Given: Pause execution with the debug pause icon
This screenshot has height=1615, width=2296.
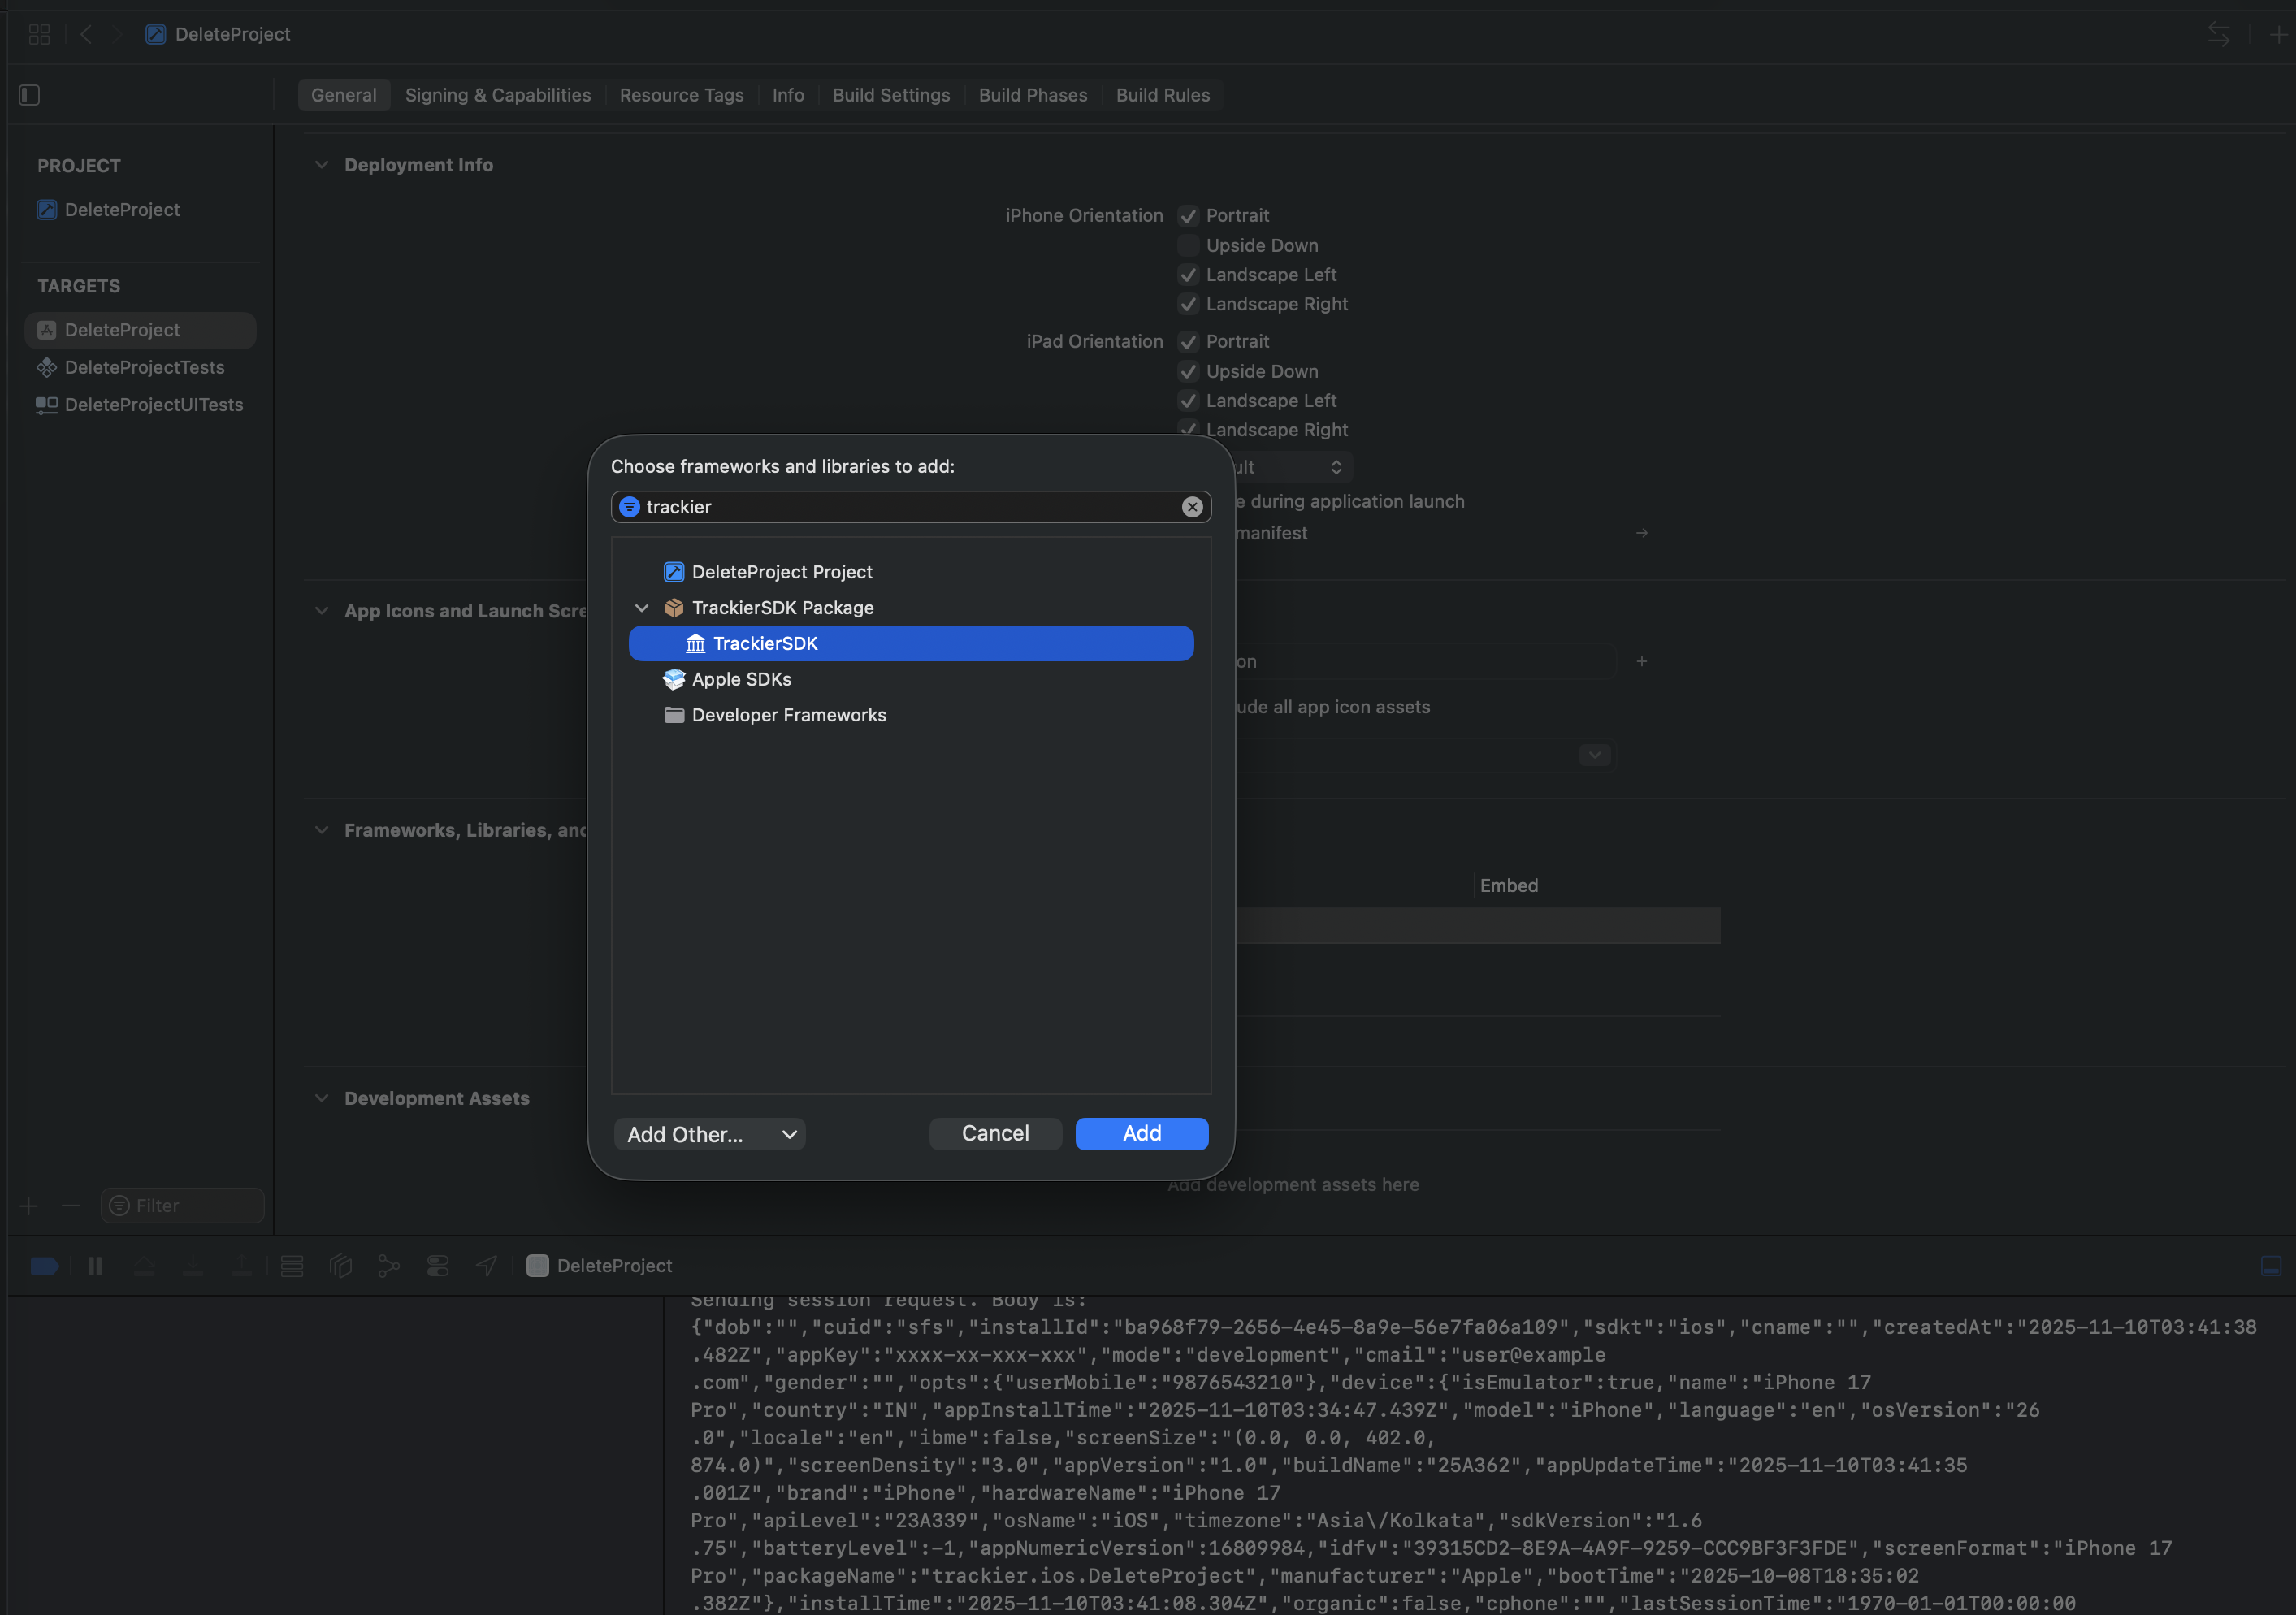Looking at the screenshot, I should tap(95, 1265).
